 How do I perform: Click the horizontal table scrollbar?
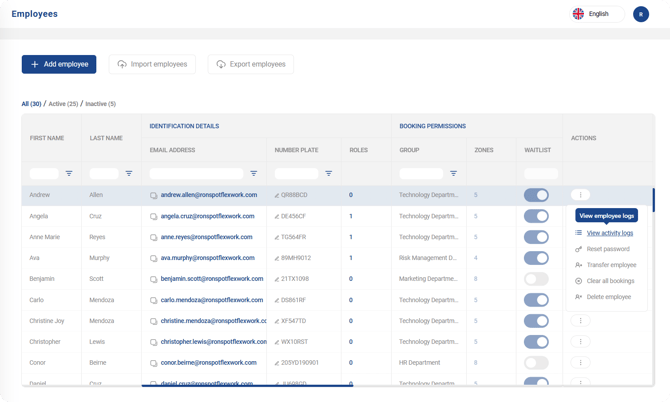tap(247, 385)
